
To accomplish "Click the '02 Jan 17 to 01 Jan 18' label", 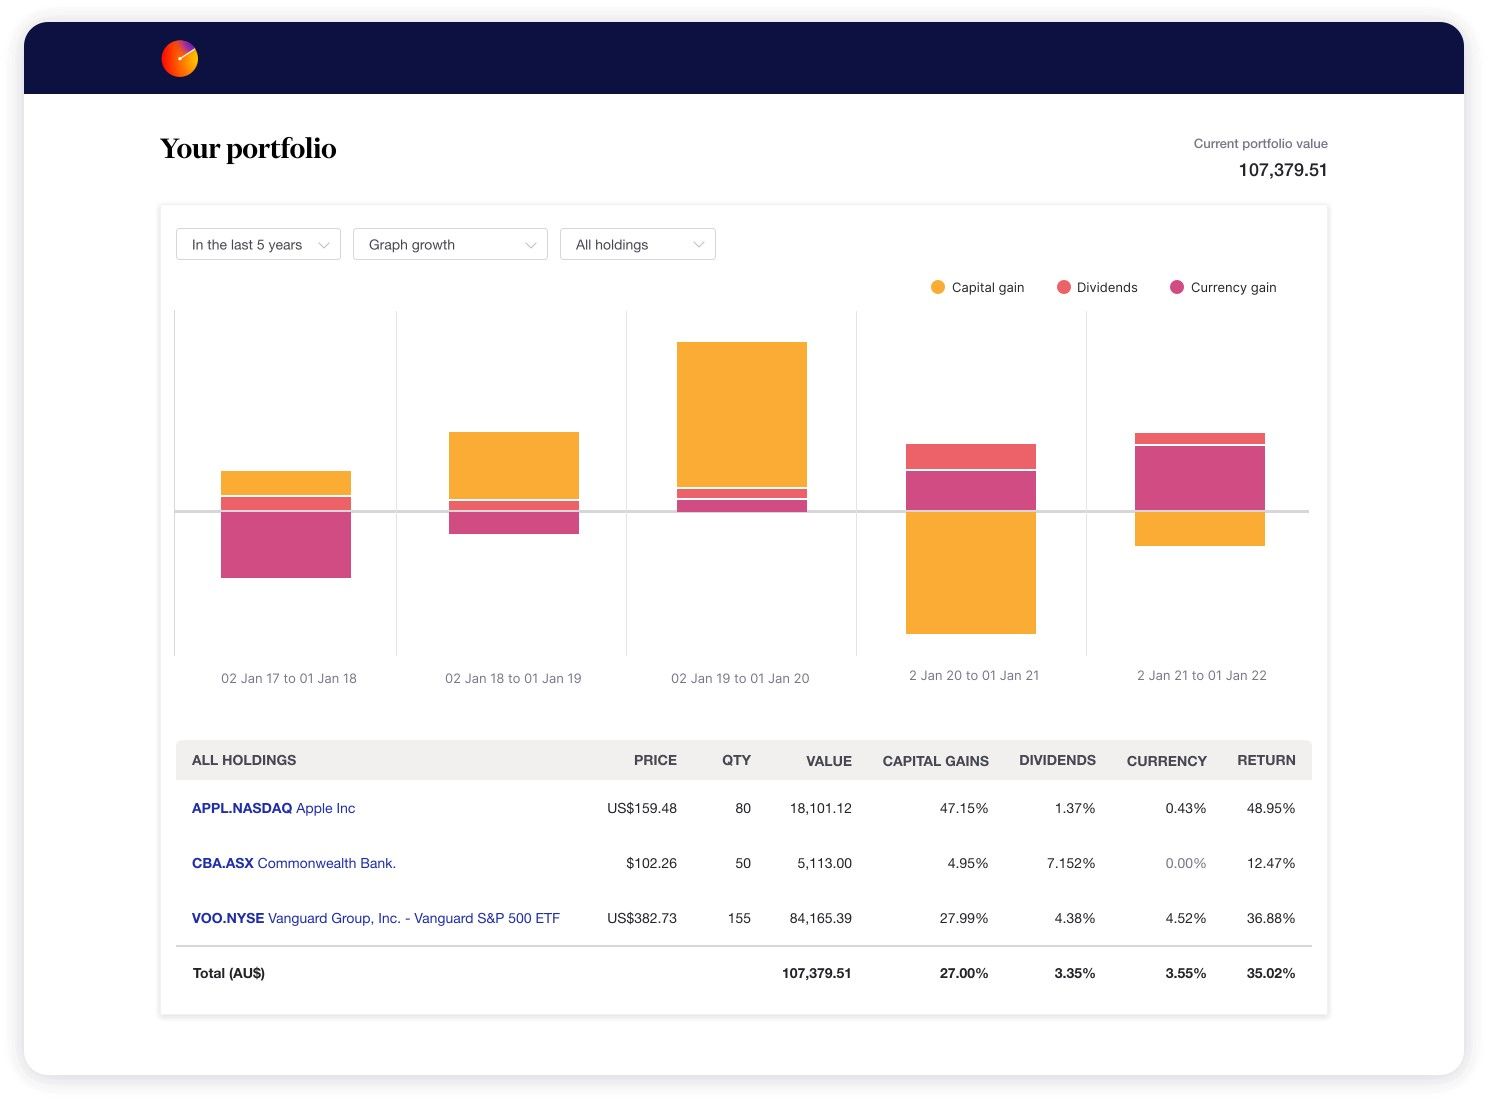I will point(289,678).
